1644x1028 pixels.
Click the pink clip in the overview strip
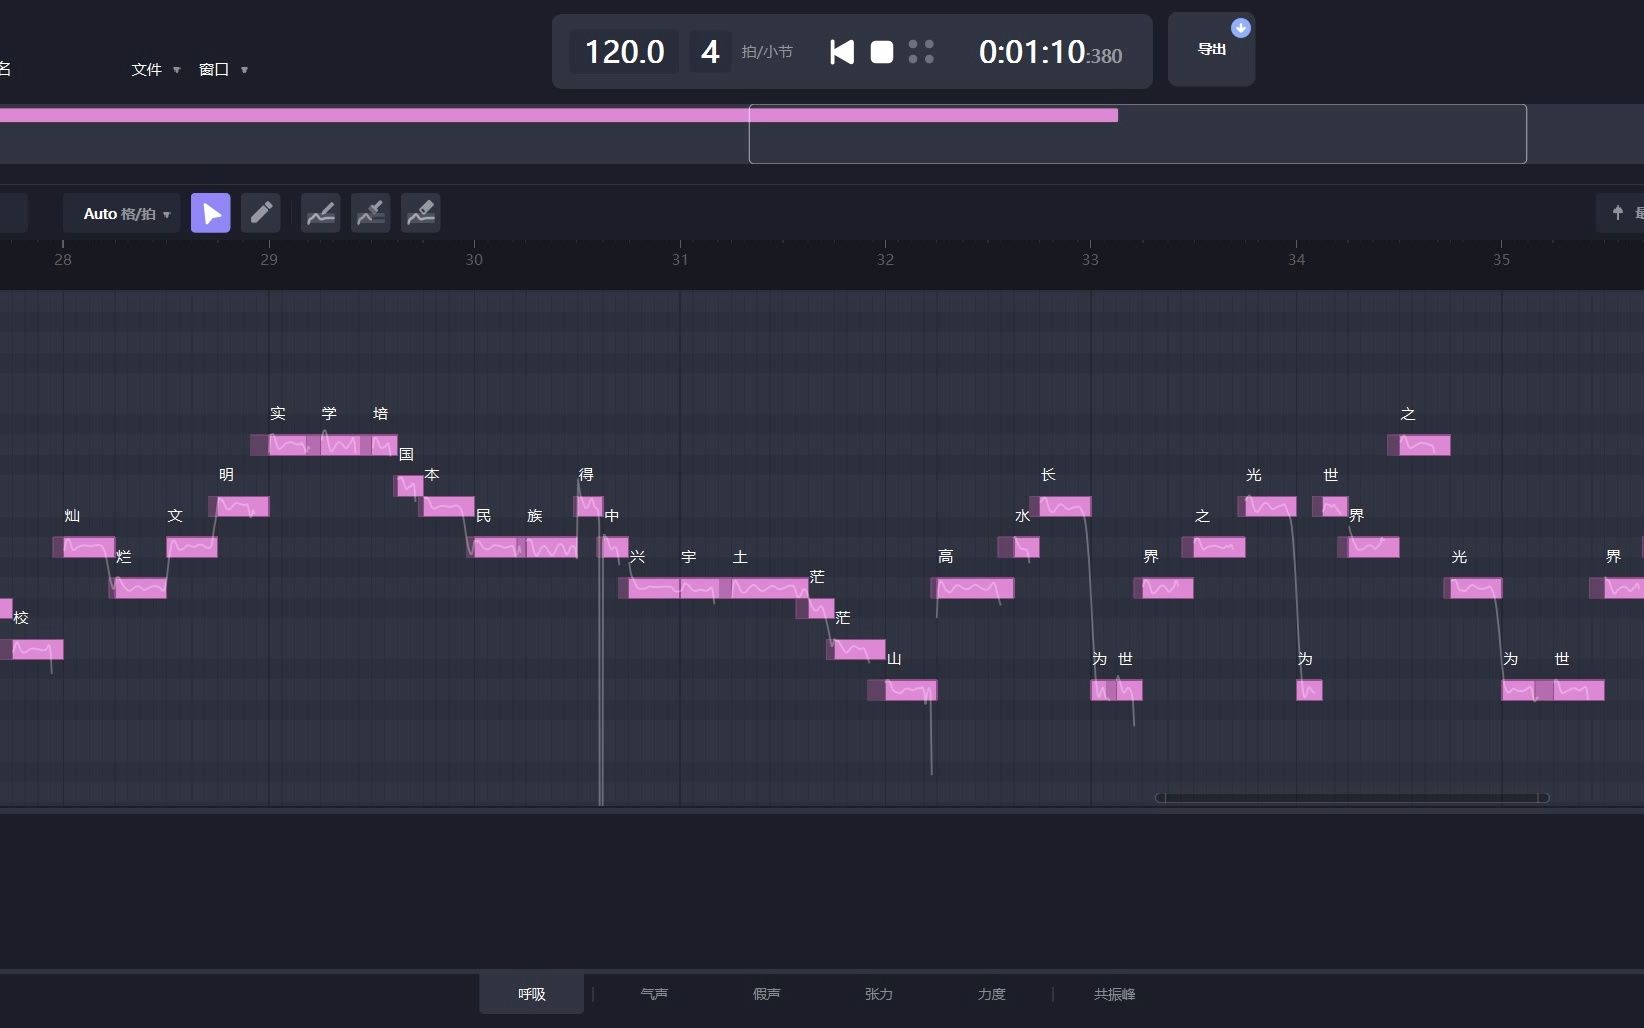tap(558, 115)
